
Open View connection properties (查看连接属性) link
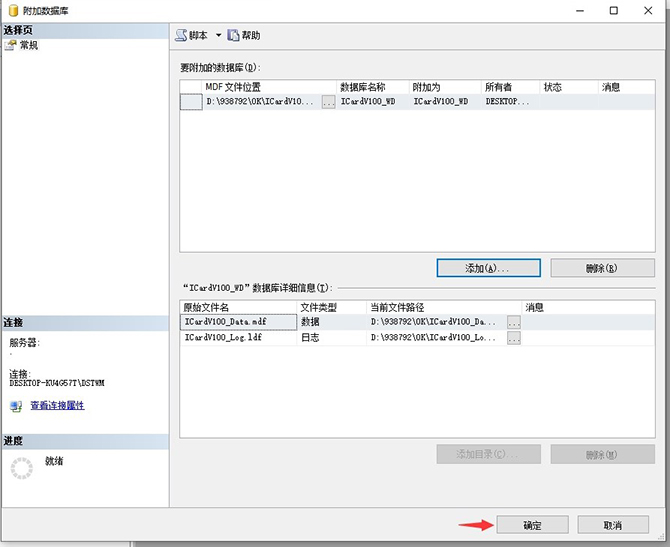(x=57, y=406)
